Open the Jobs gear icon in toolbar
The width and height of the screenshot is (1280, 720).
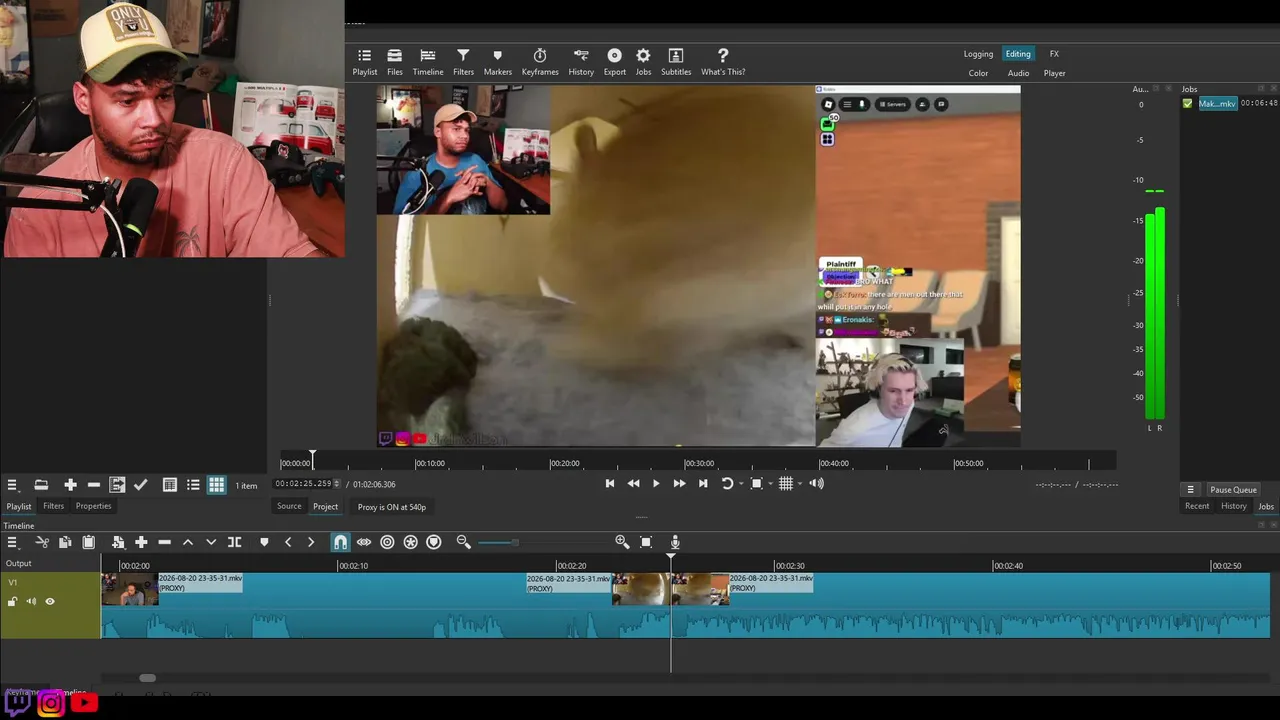click(x=643, y=62)
